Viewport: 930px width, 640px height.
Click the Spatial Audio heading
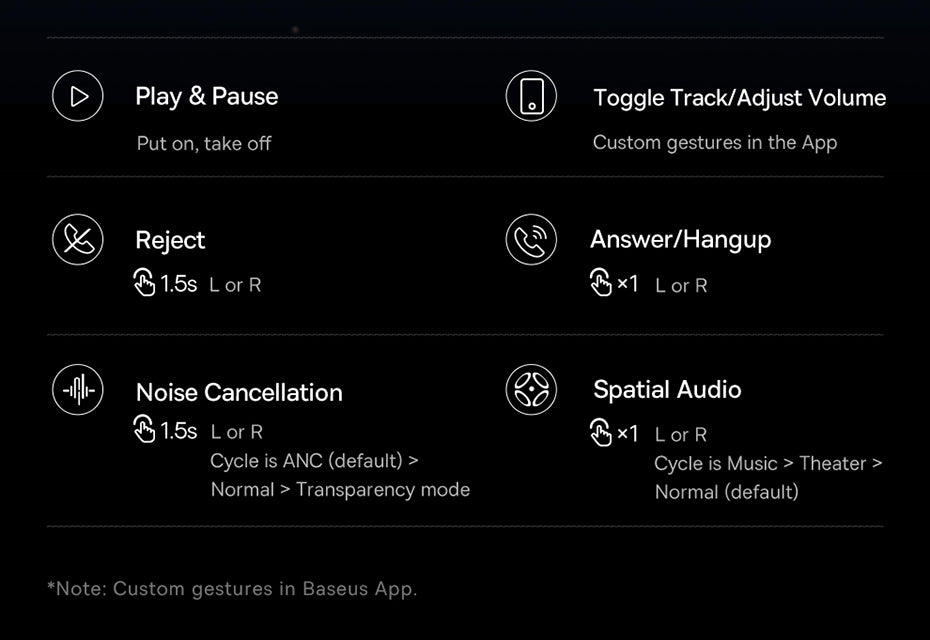(667, 390)
